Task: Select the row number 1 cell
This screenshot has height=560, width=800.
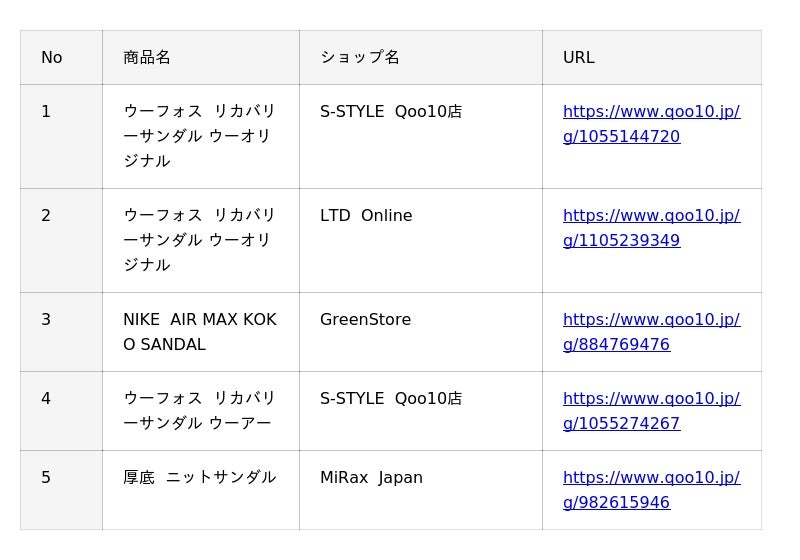Action: point(61,137)
